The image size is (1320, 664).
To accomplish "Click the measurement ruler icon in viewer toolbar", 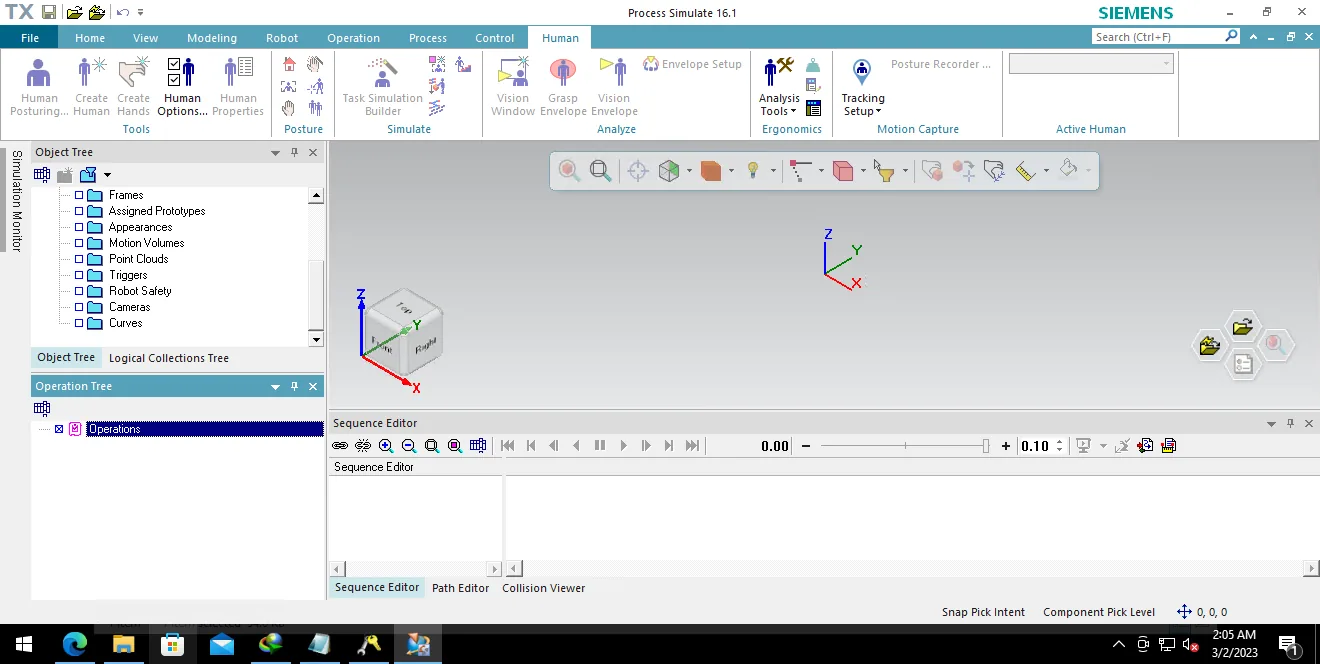I will [1025, 170].
